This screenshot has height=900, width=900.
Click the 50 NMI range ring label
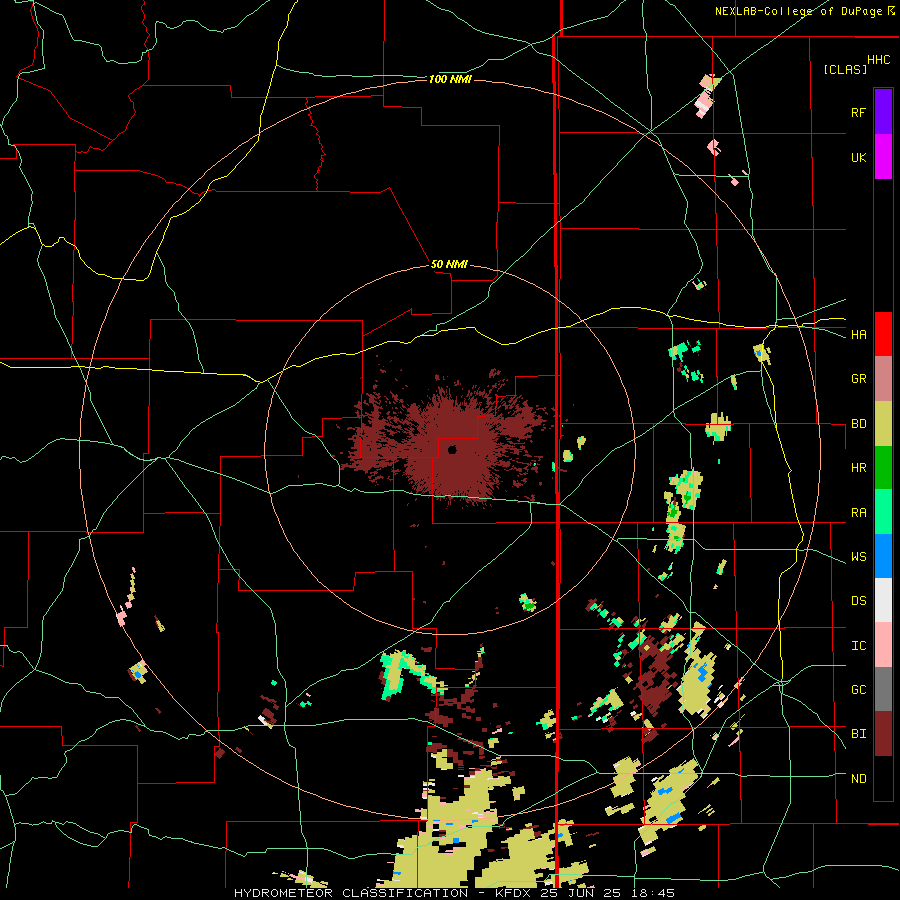(449, 264)
